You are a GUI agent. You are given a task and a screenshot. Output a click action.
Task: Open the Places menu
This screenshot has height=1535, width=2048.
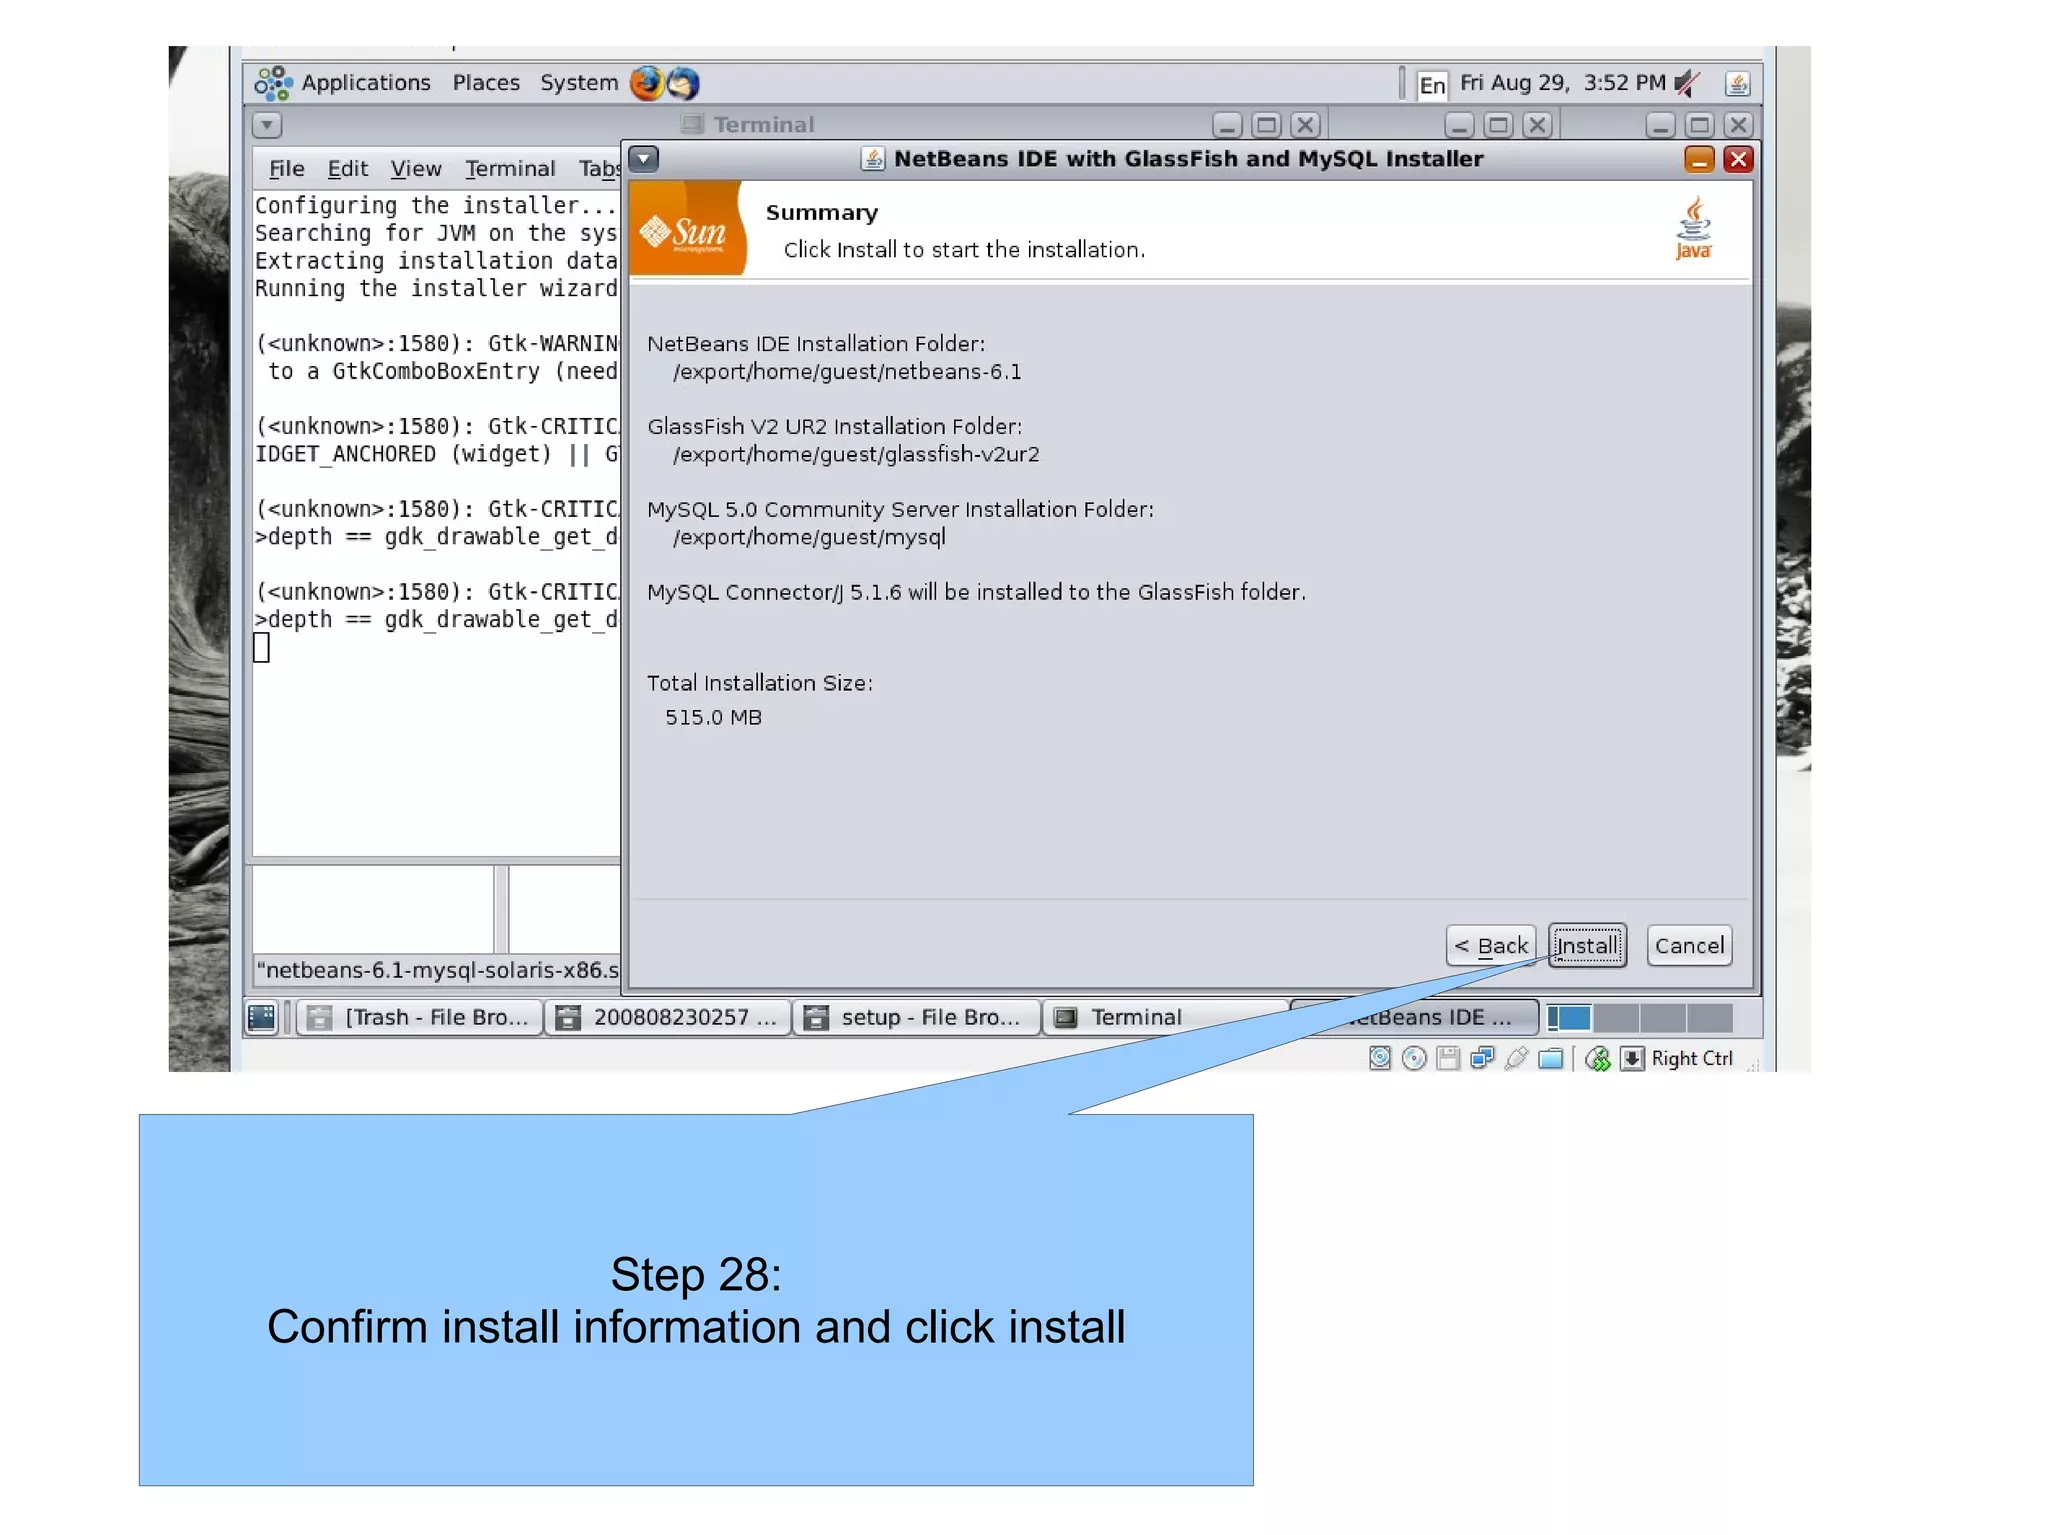tap(486, 83)
